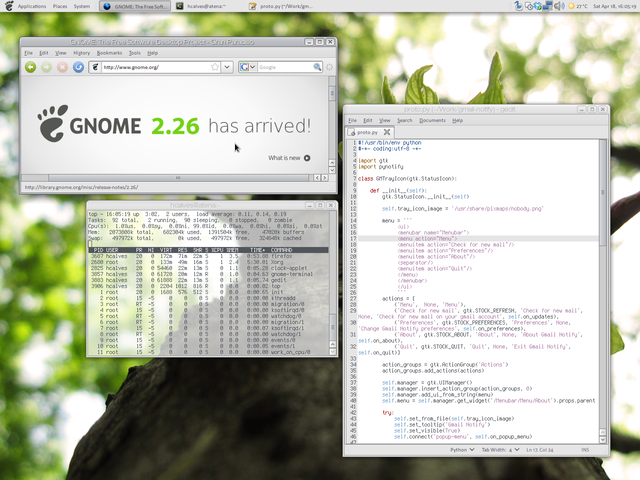
Task: Open Firefox File menu
Action: click(29, 53)
